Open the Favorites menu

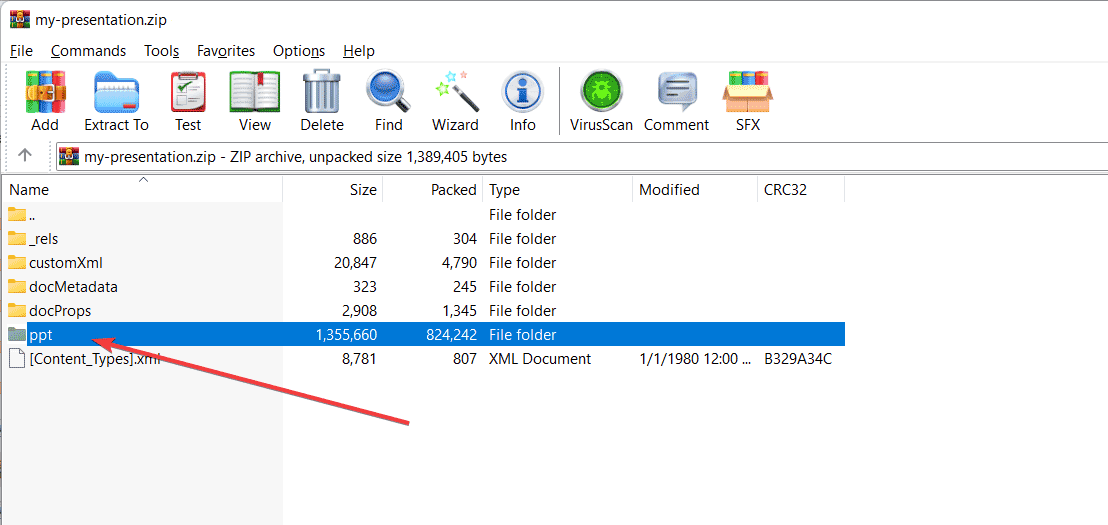click(x=226, y=51)
